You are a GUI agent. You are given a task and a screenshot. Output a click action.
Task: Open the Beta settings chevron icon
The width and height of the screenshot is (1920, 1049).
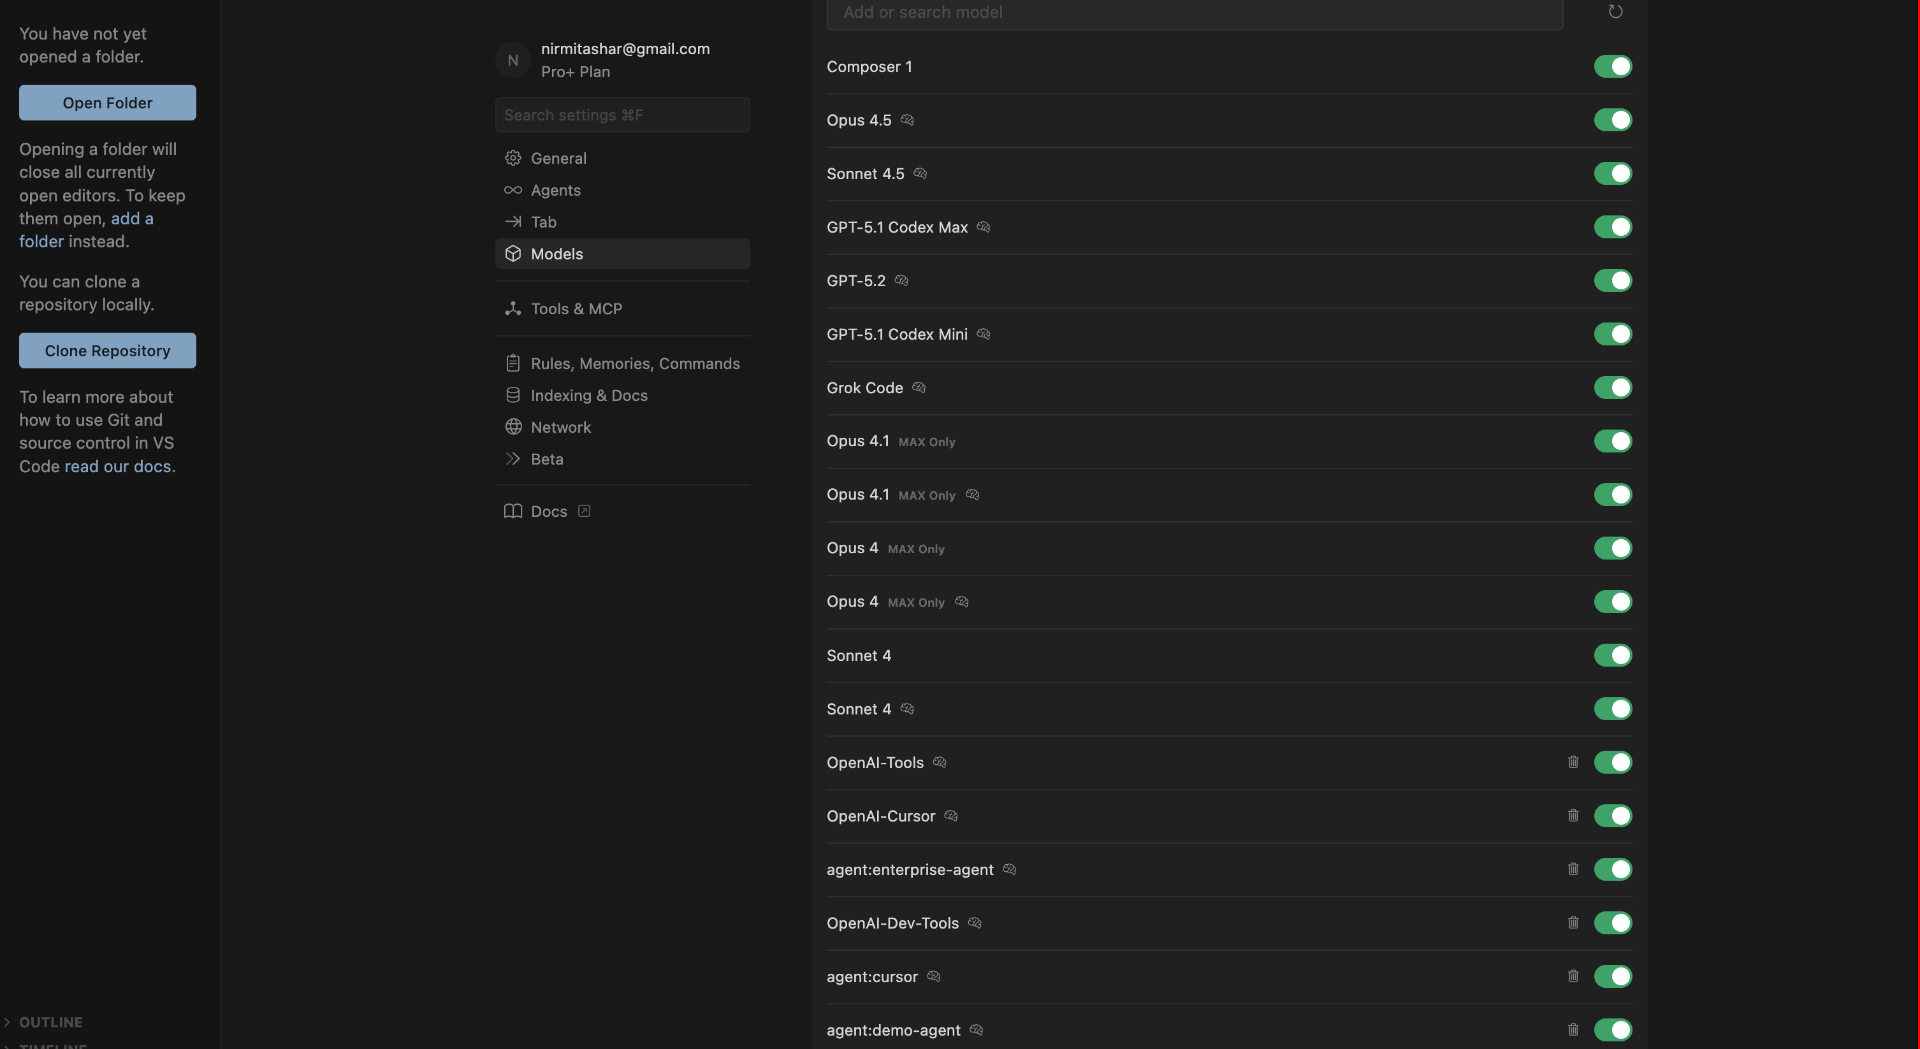pyautogui.click(x=513, y=459)
